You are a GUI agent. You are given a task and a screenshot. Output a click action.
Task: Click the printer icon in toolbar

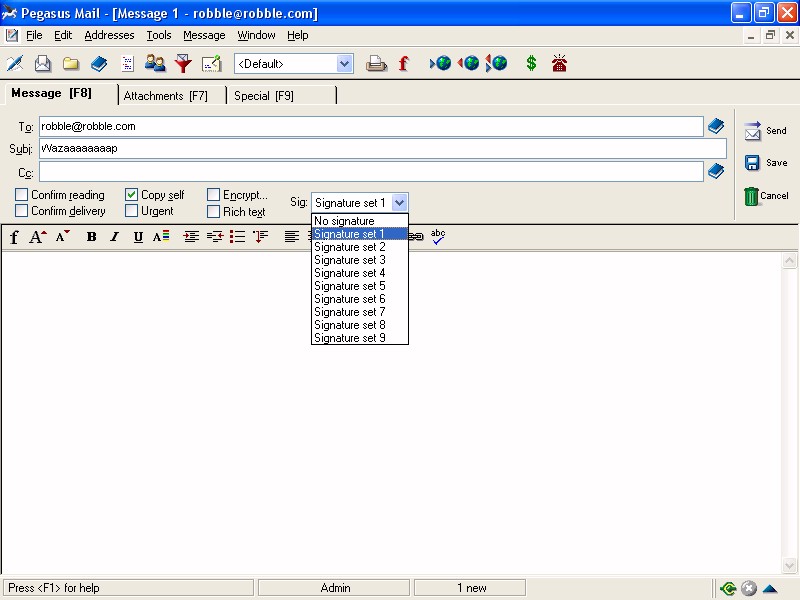[x=376, y=64]
